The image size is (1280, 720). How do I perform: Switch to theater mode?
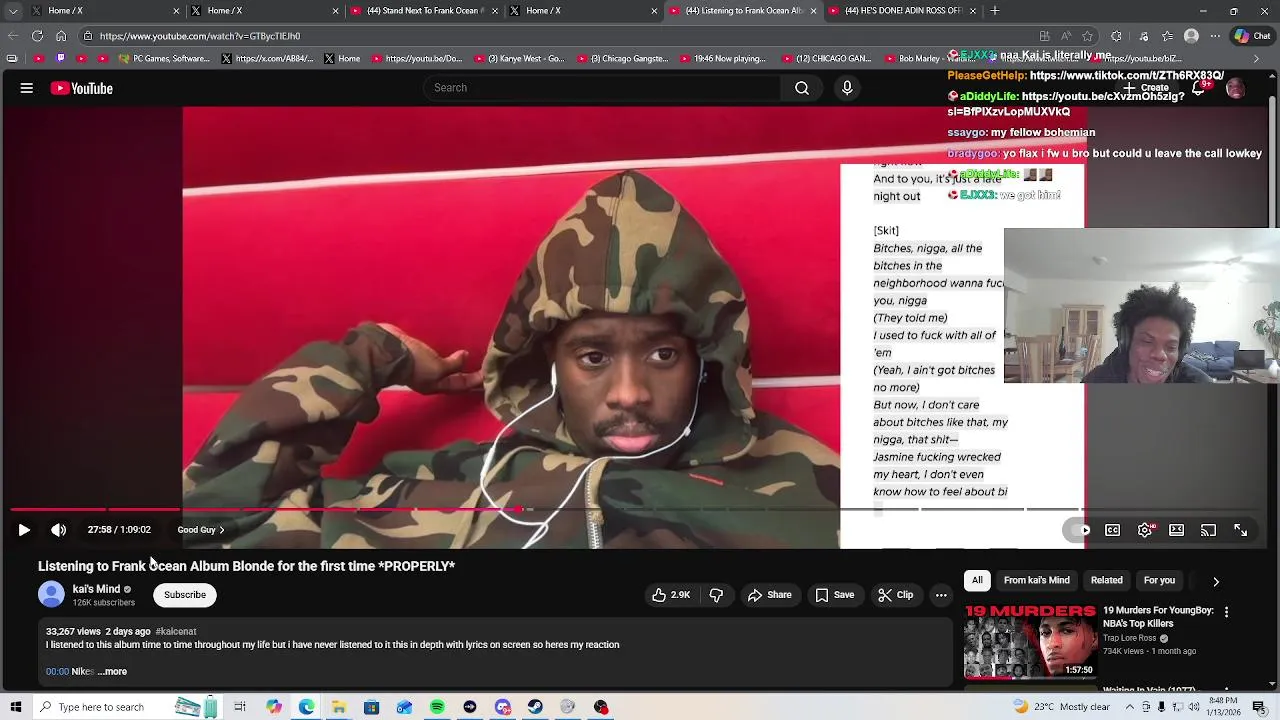1177,530
